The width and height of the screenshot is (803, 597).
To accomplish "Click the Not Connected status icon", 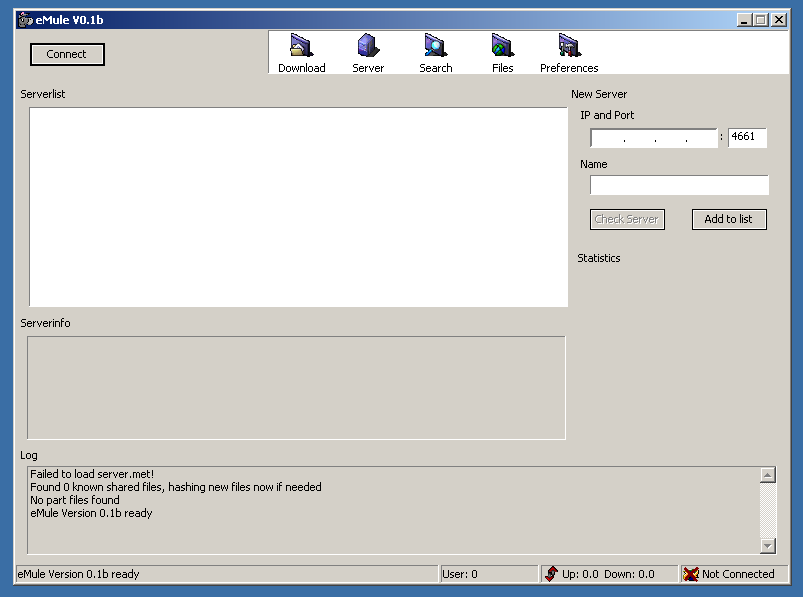I will [x=690, y=574].
